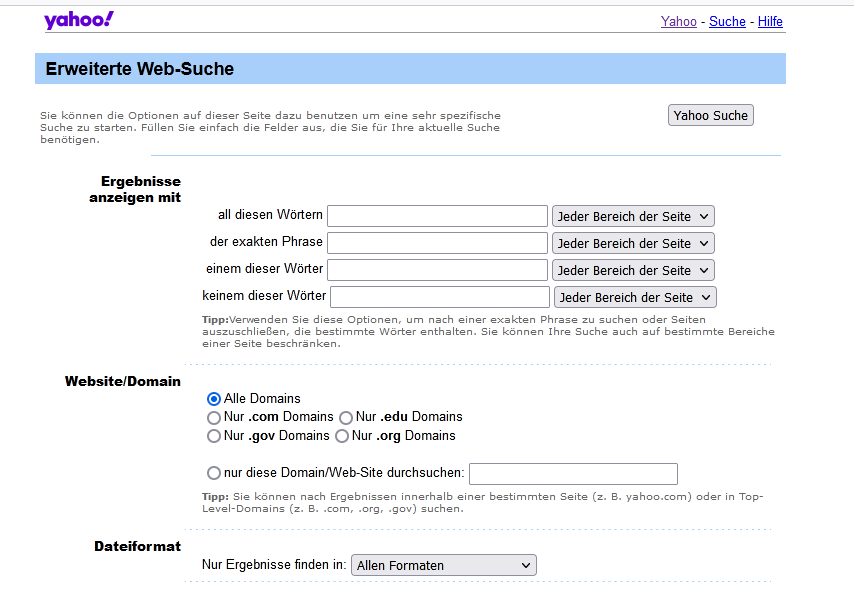Screen dimensions: 854x593
Task: Select 'nur diese Domain/Web-Site durchsuchen' radio button
Action: pyautogui.click(x=214, y=473)
